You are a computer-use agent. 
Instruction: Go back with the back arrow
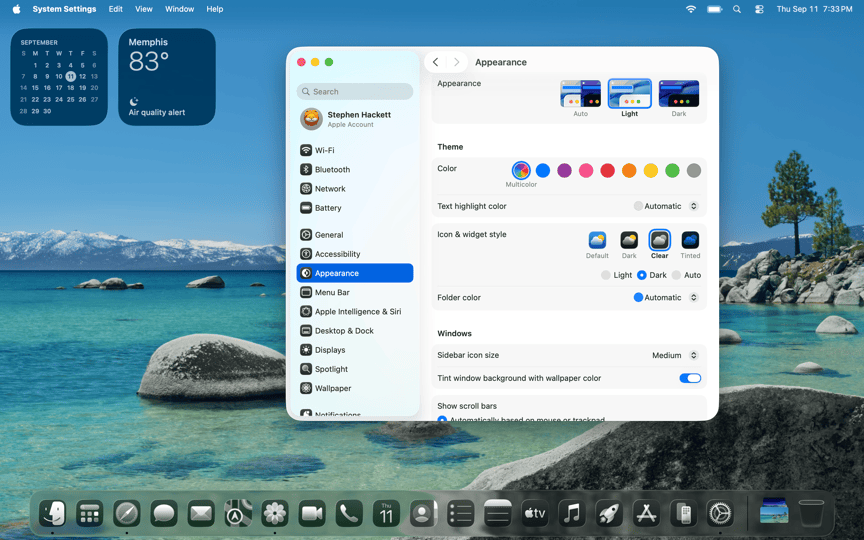tap(435, 62)
